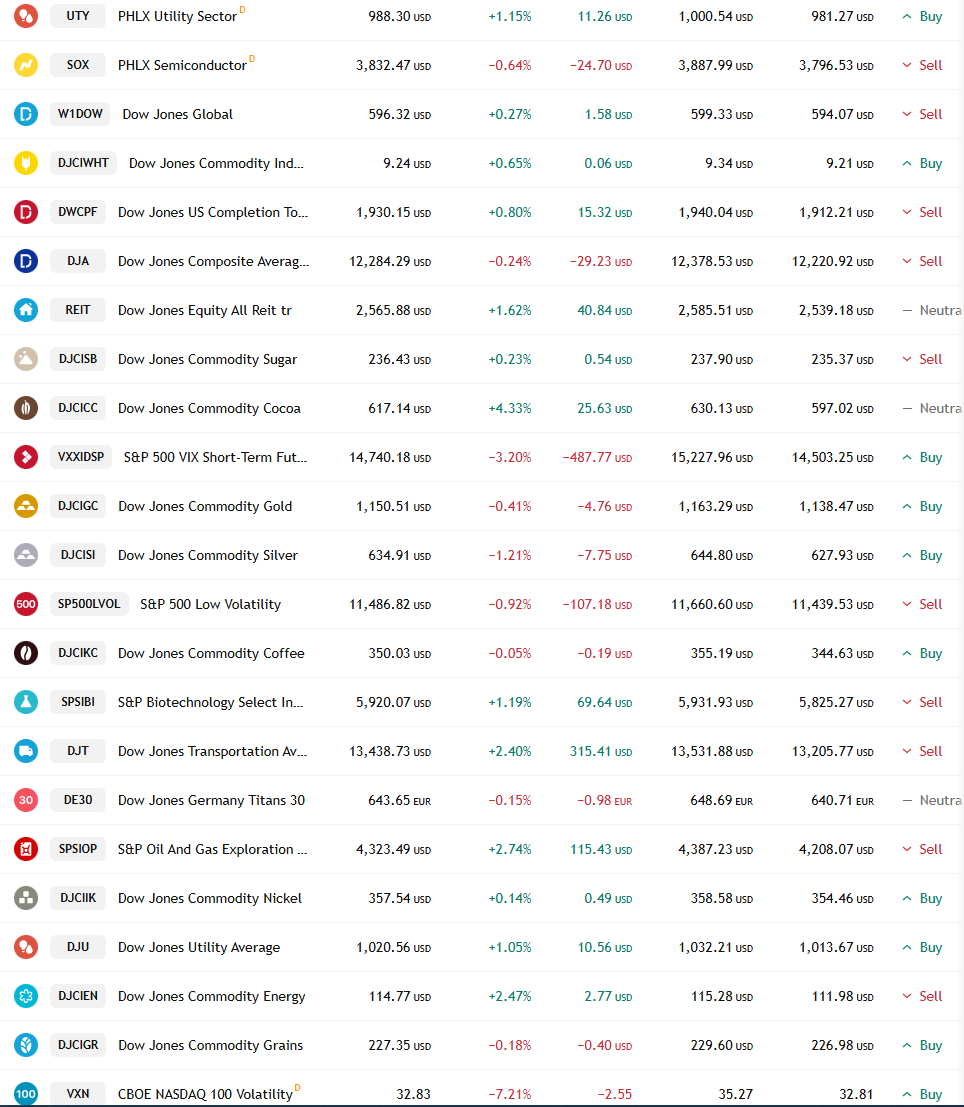Click the DJT truck logo icon
The image size is (964, 1107).
coord(26,751)
